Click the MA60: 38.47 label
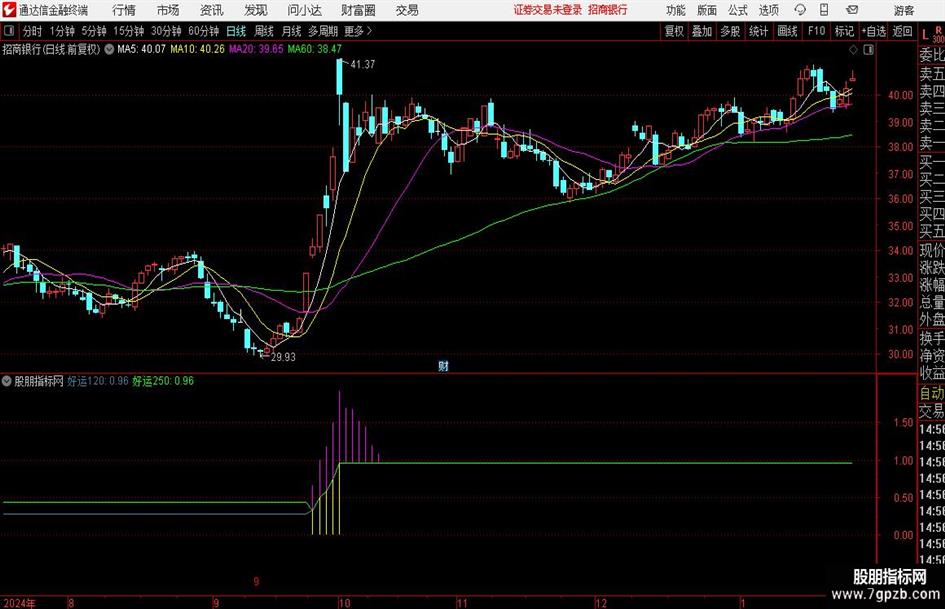Viewport: 945px width, 609px height. tap(315, 49)
